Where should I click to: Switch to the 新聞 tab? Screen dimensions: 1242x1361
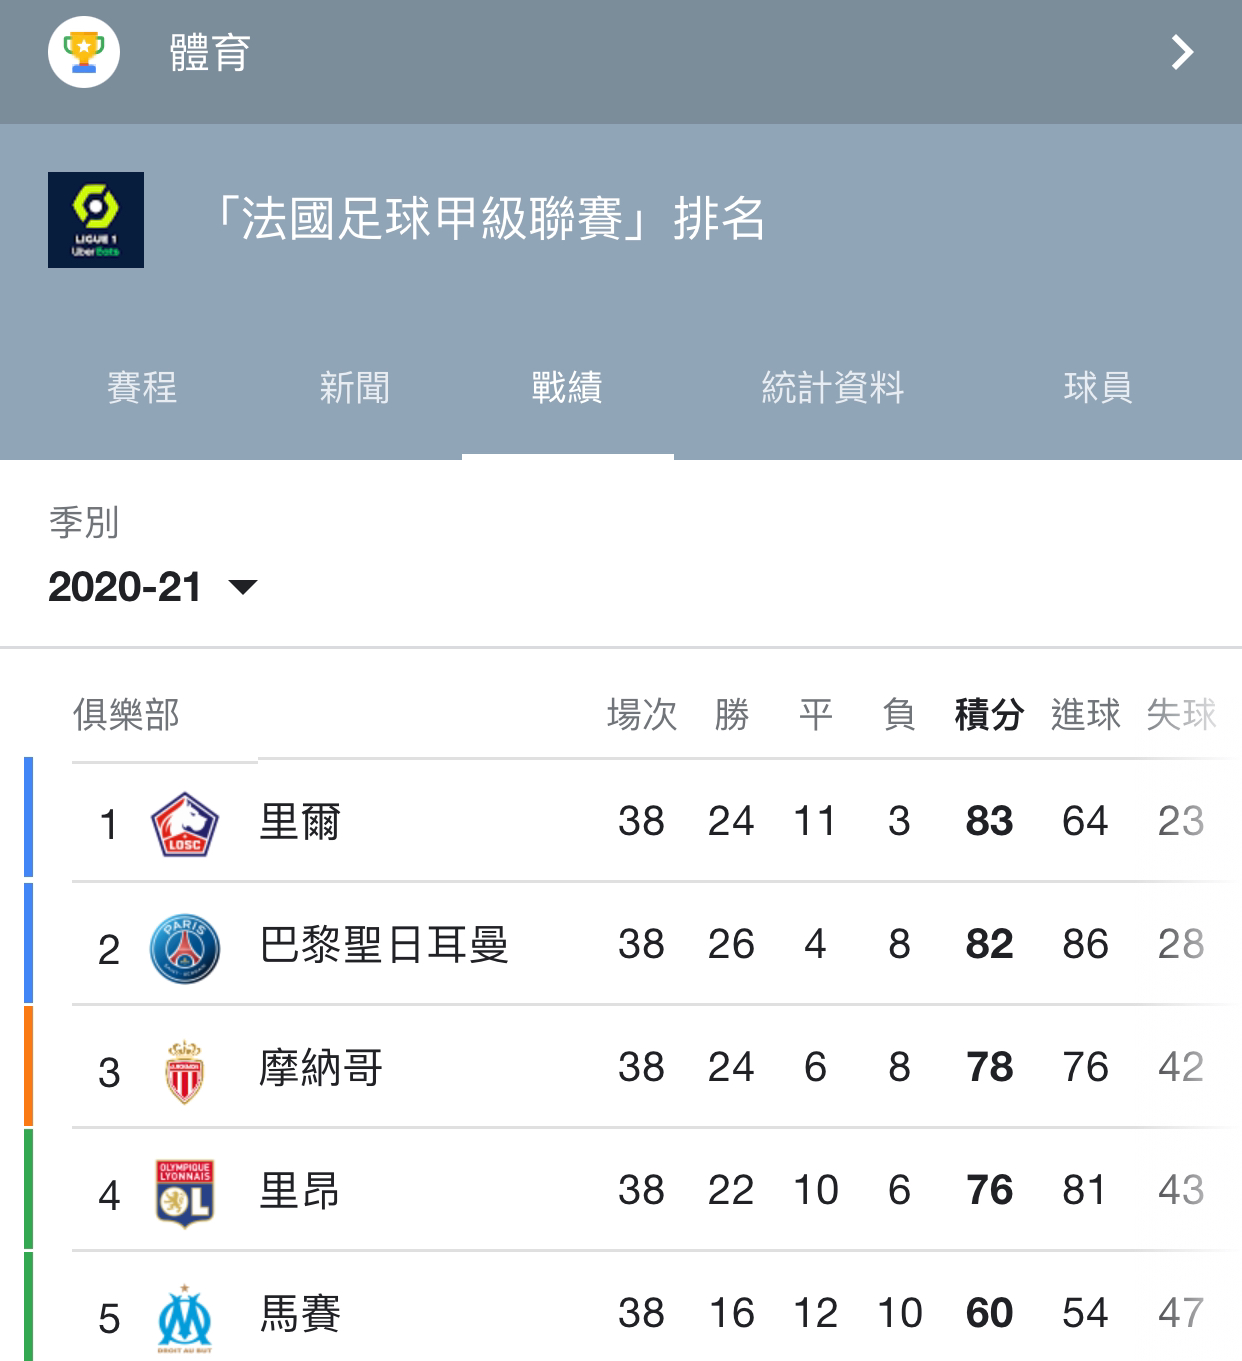[x=354, y=387]
